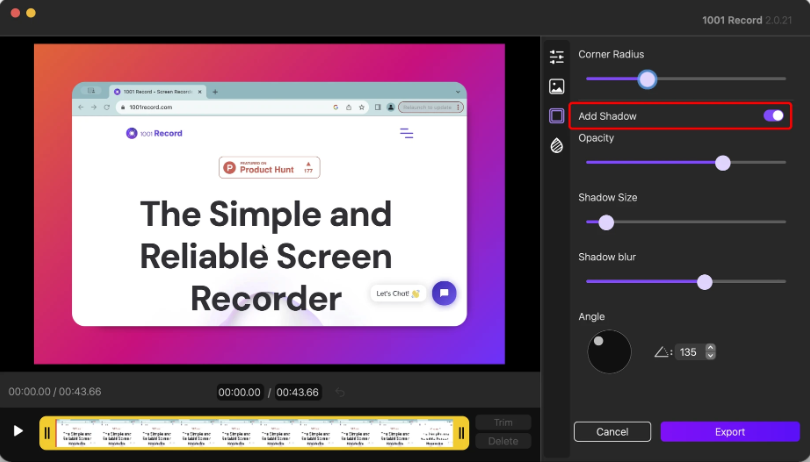The height and width of the screenshot is (462, 810).
Task: Click the end time field 00:43.66
Action: tap(298, 392)
